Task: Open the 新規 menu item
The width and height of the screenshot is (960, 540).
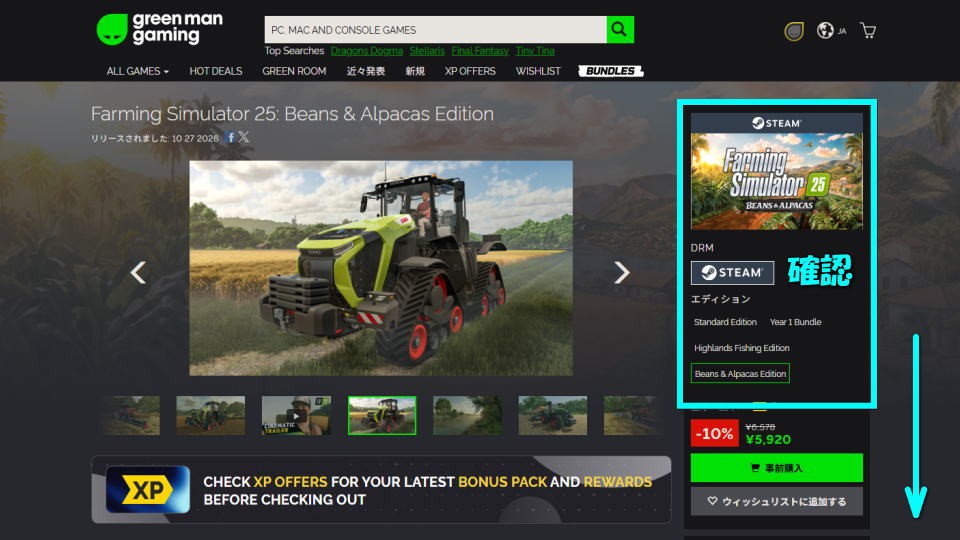Action: 414,71
